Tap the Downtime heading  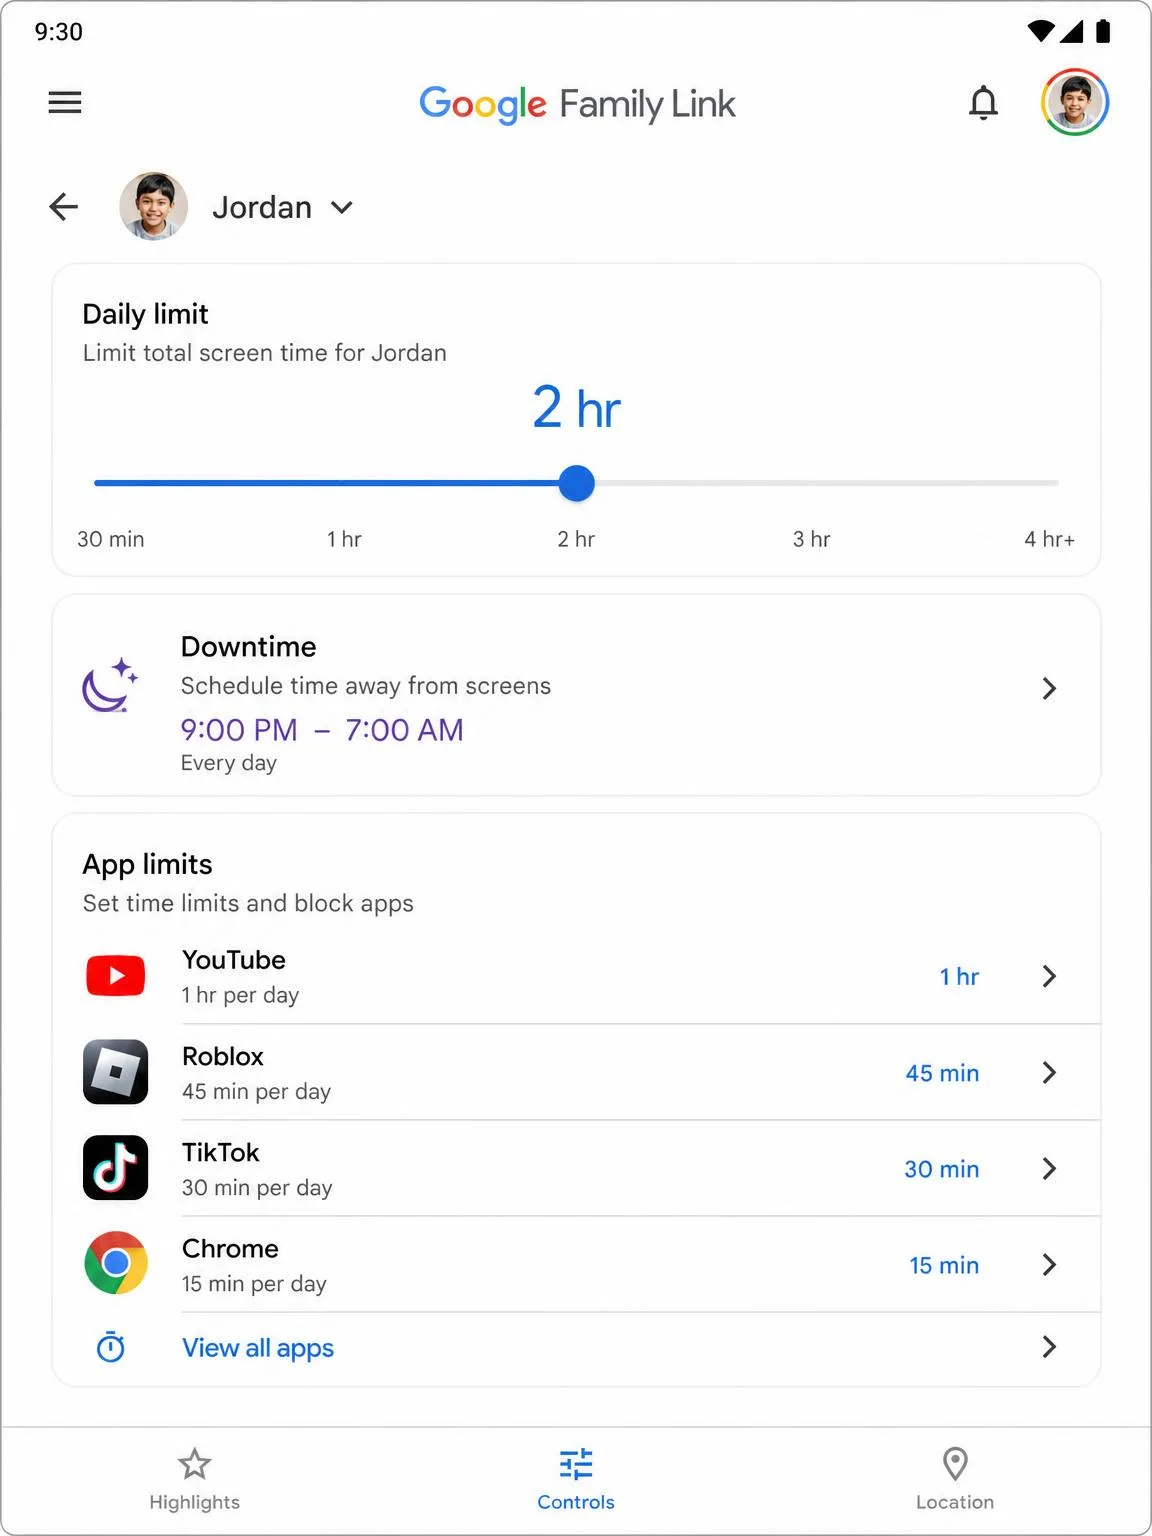(249, 647)
